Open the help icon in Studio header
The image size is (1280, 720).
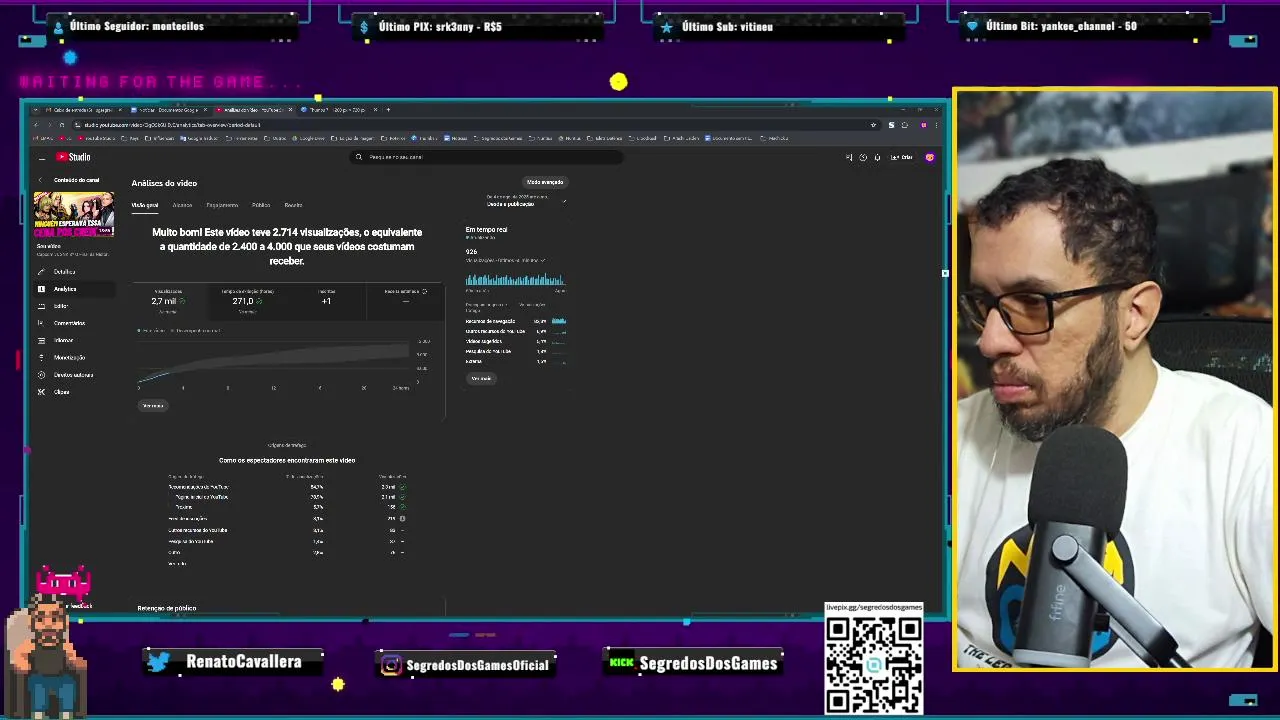863,157
